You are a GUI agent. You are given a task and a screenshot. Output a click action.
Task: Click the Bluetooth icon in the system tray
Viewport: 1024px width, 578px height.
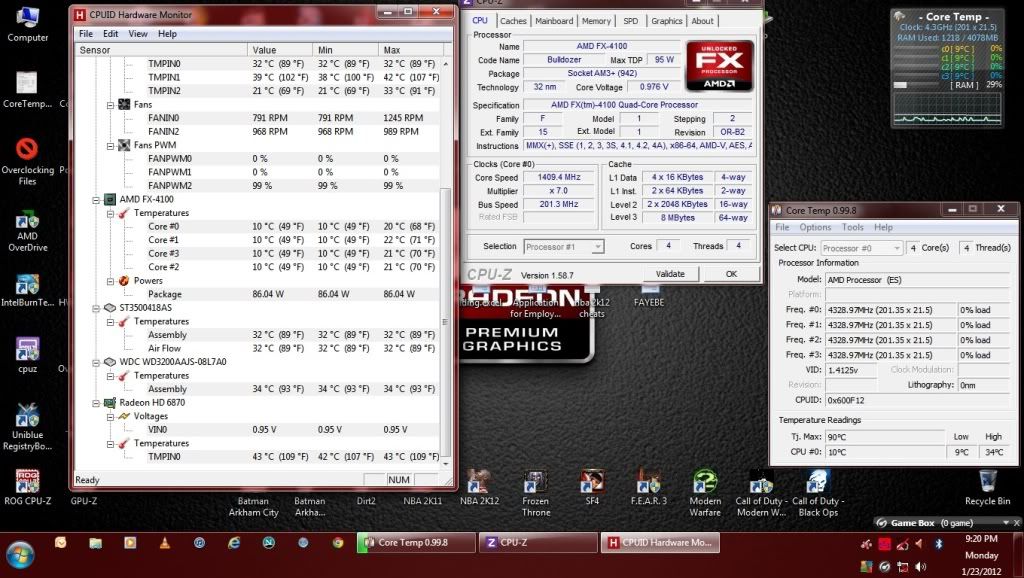click(x=938, y=543)
